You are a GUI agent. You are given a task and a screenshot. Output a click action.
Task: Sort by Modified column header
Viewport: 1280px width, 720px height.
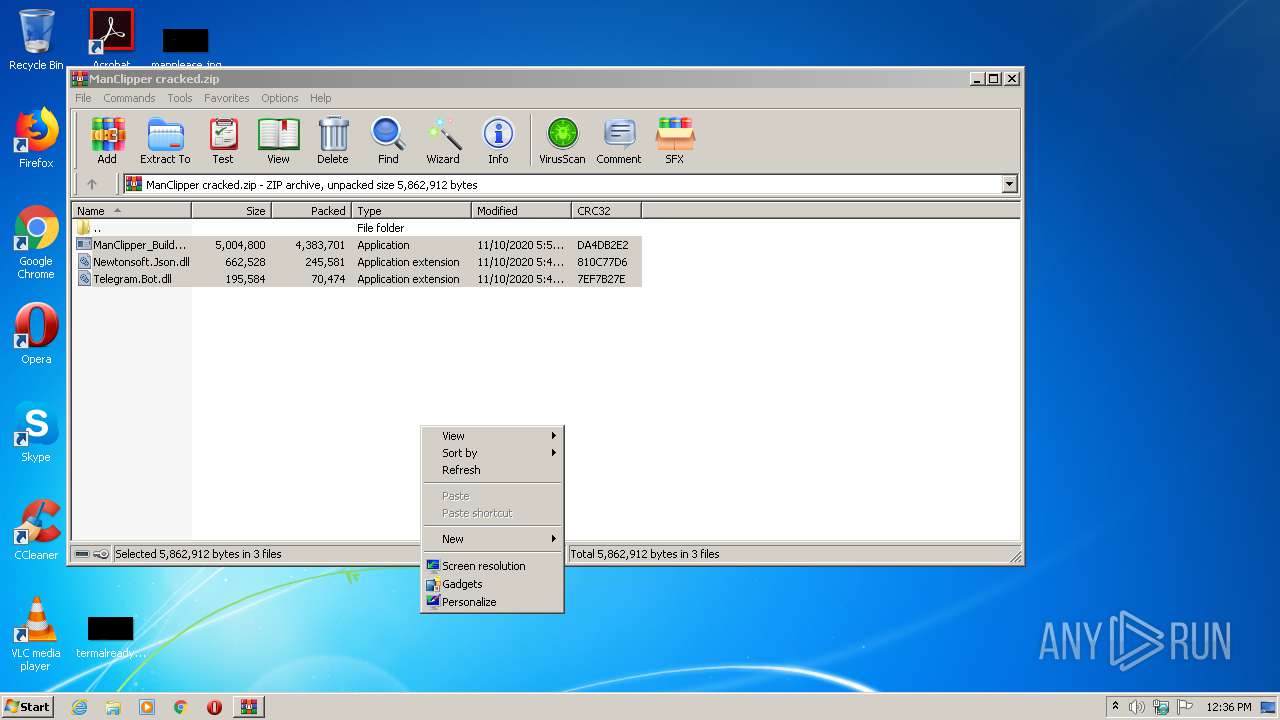point(521,211)
